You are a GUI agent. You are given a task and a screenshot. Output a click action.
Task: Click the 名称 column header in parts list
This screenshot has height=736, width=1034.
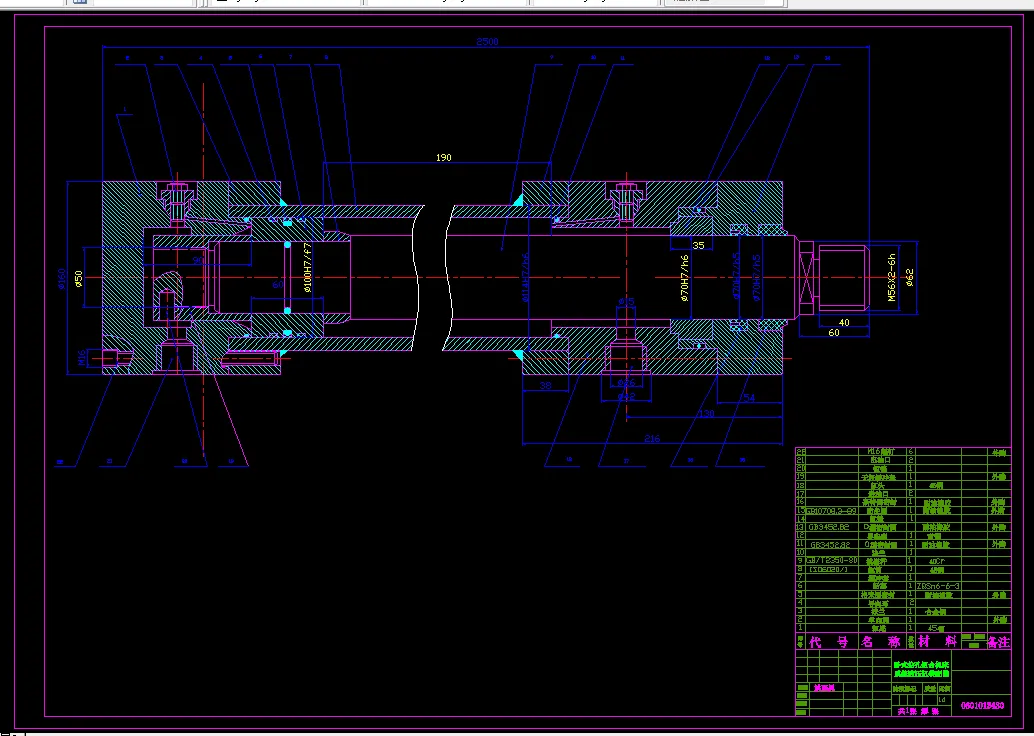[x=880, y=642]
